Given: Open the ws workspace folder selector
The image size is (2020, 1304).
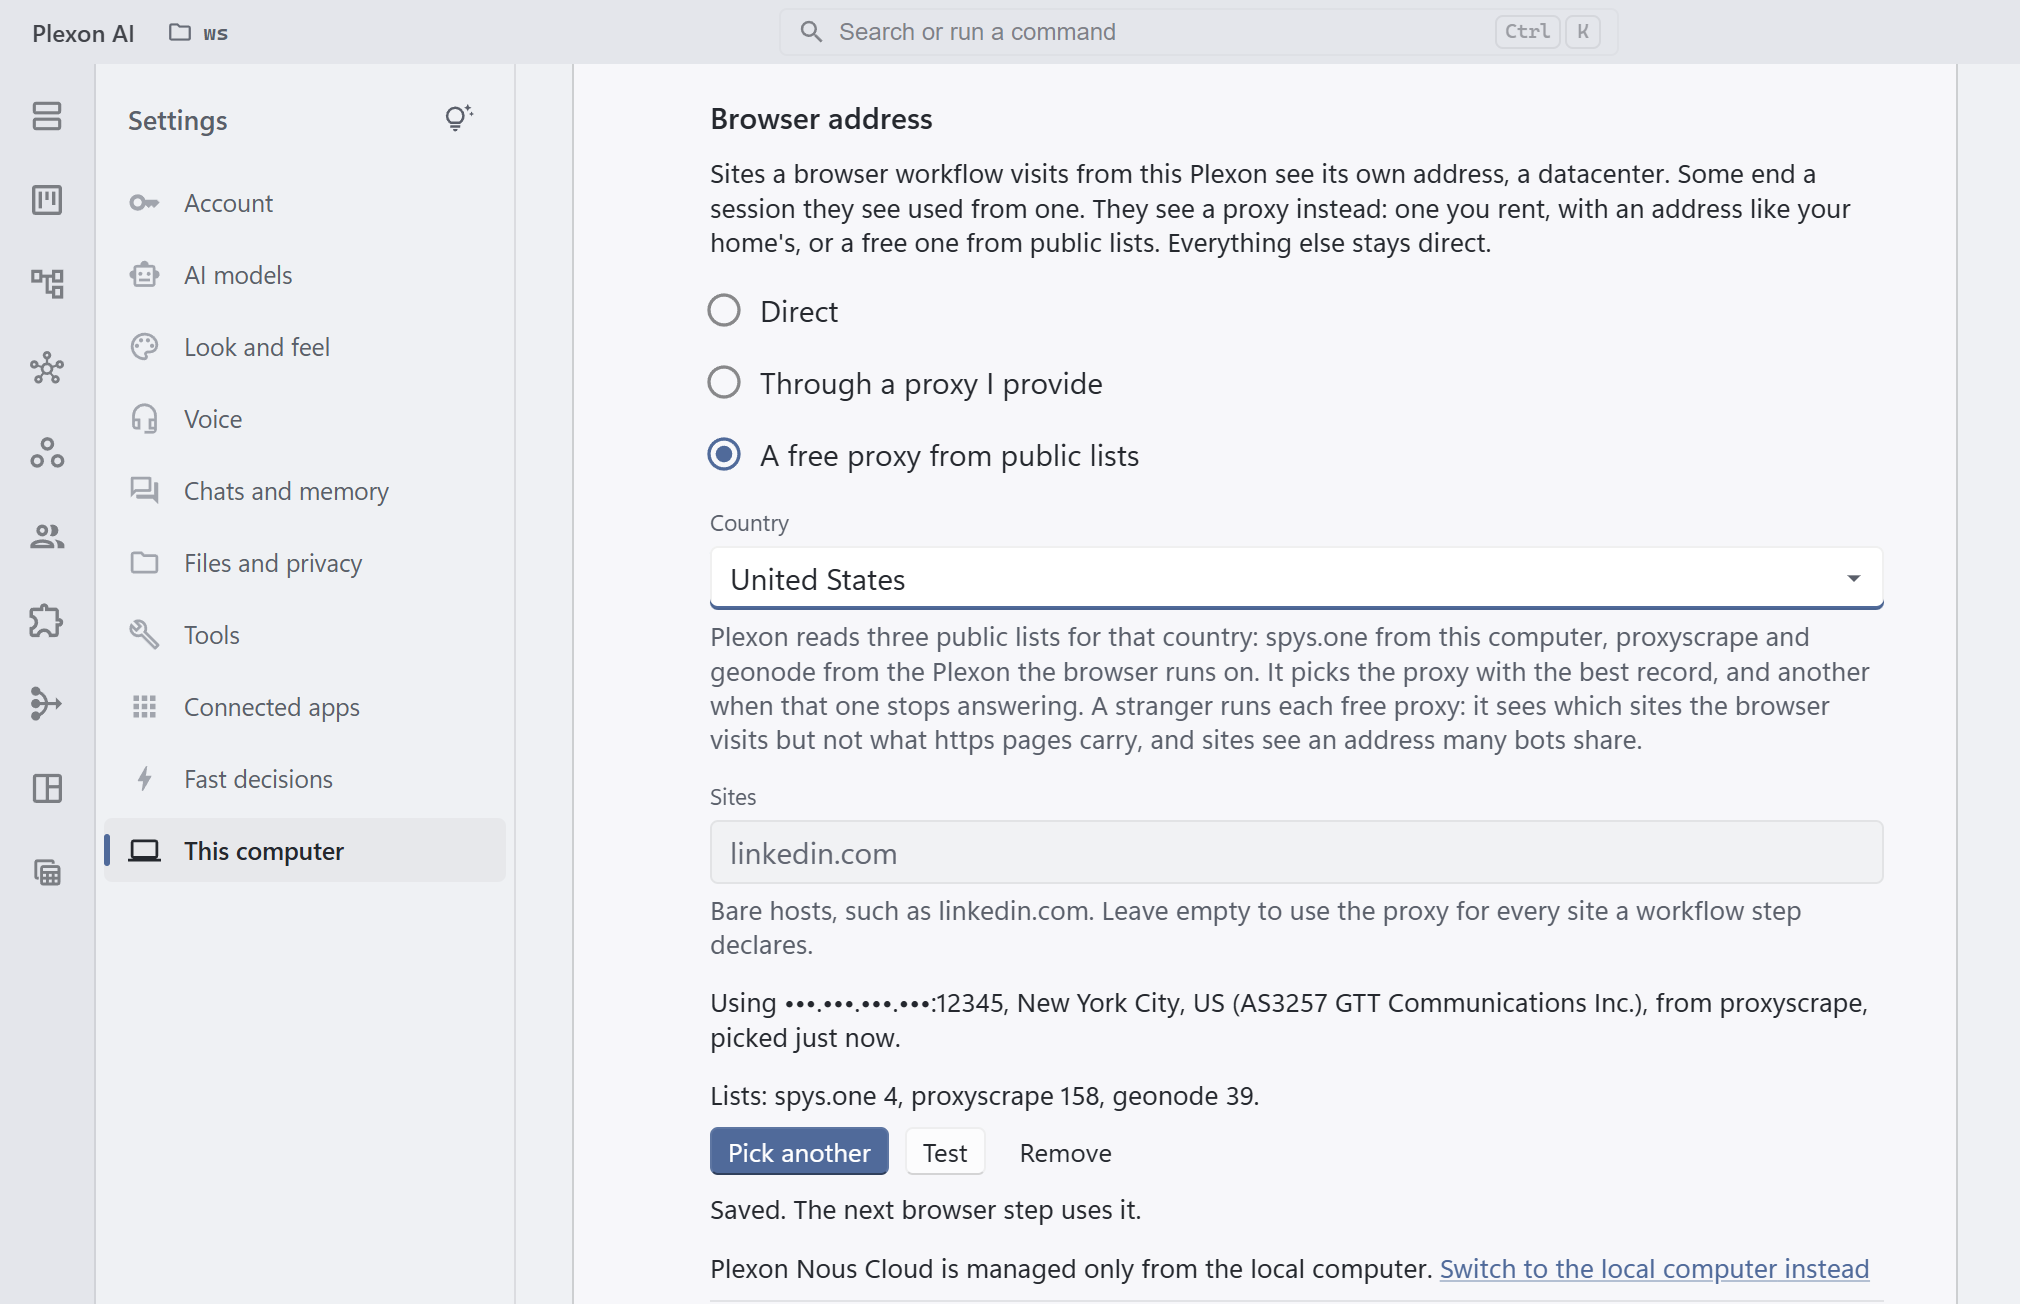Looking at the screenshot, I should (x=198, y=33).
